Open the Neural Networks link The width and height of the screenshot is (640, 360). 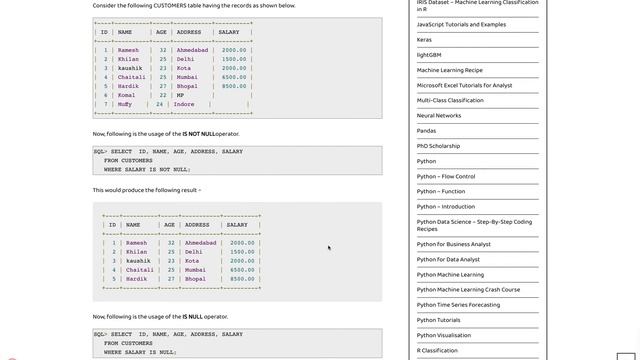tap(439, 116)
